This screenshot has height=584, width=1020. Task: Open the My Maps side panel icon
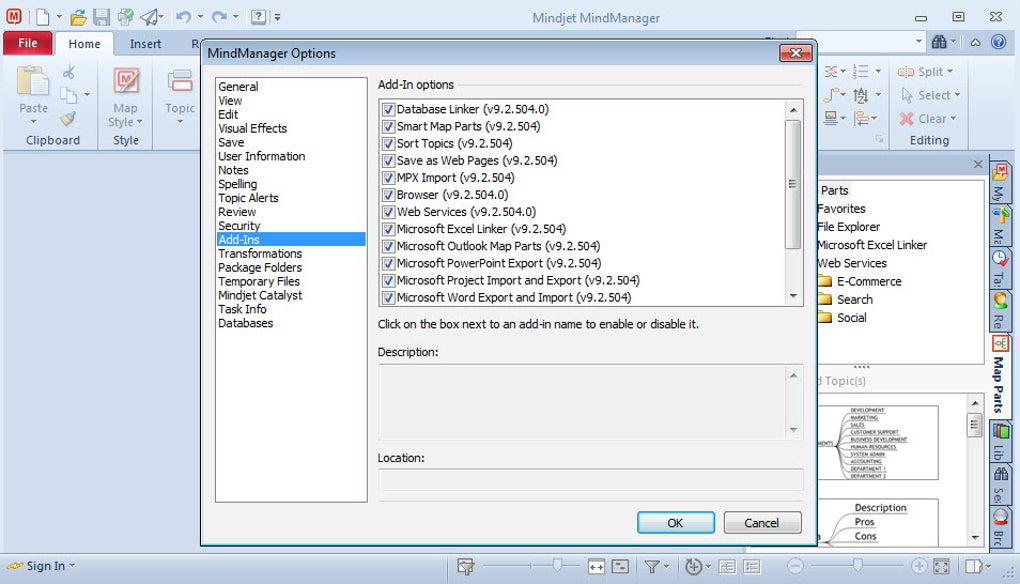coord(1000,172)
